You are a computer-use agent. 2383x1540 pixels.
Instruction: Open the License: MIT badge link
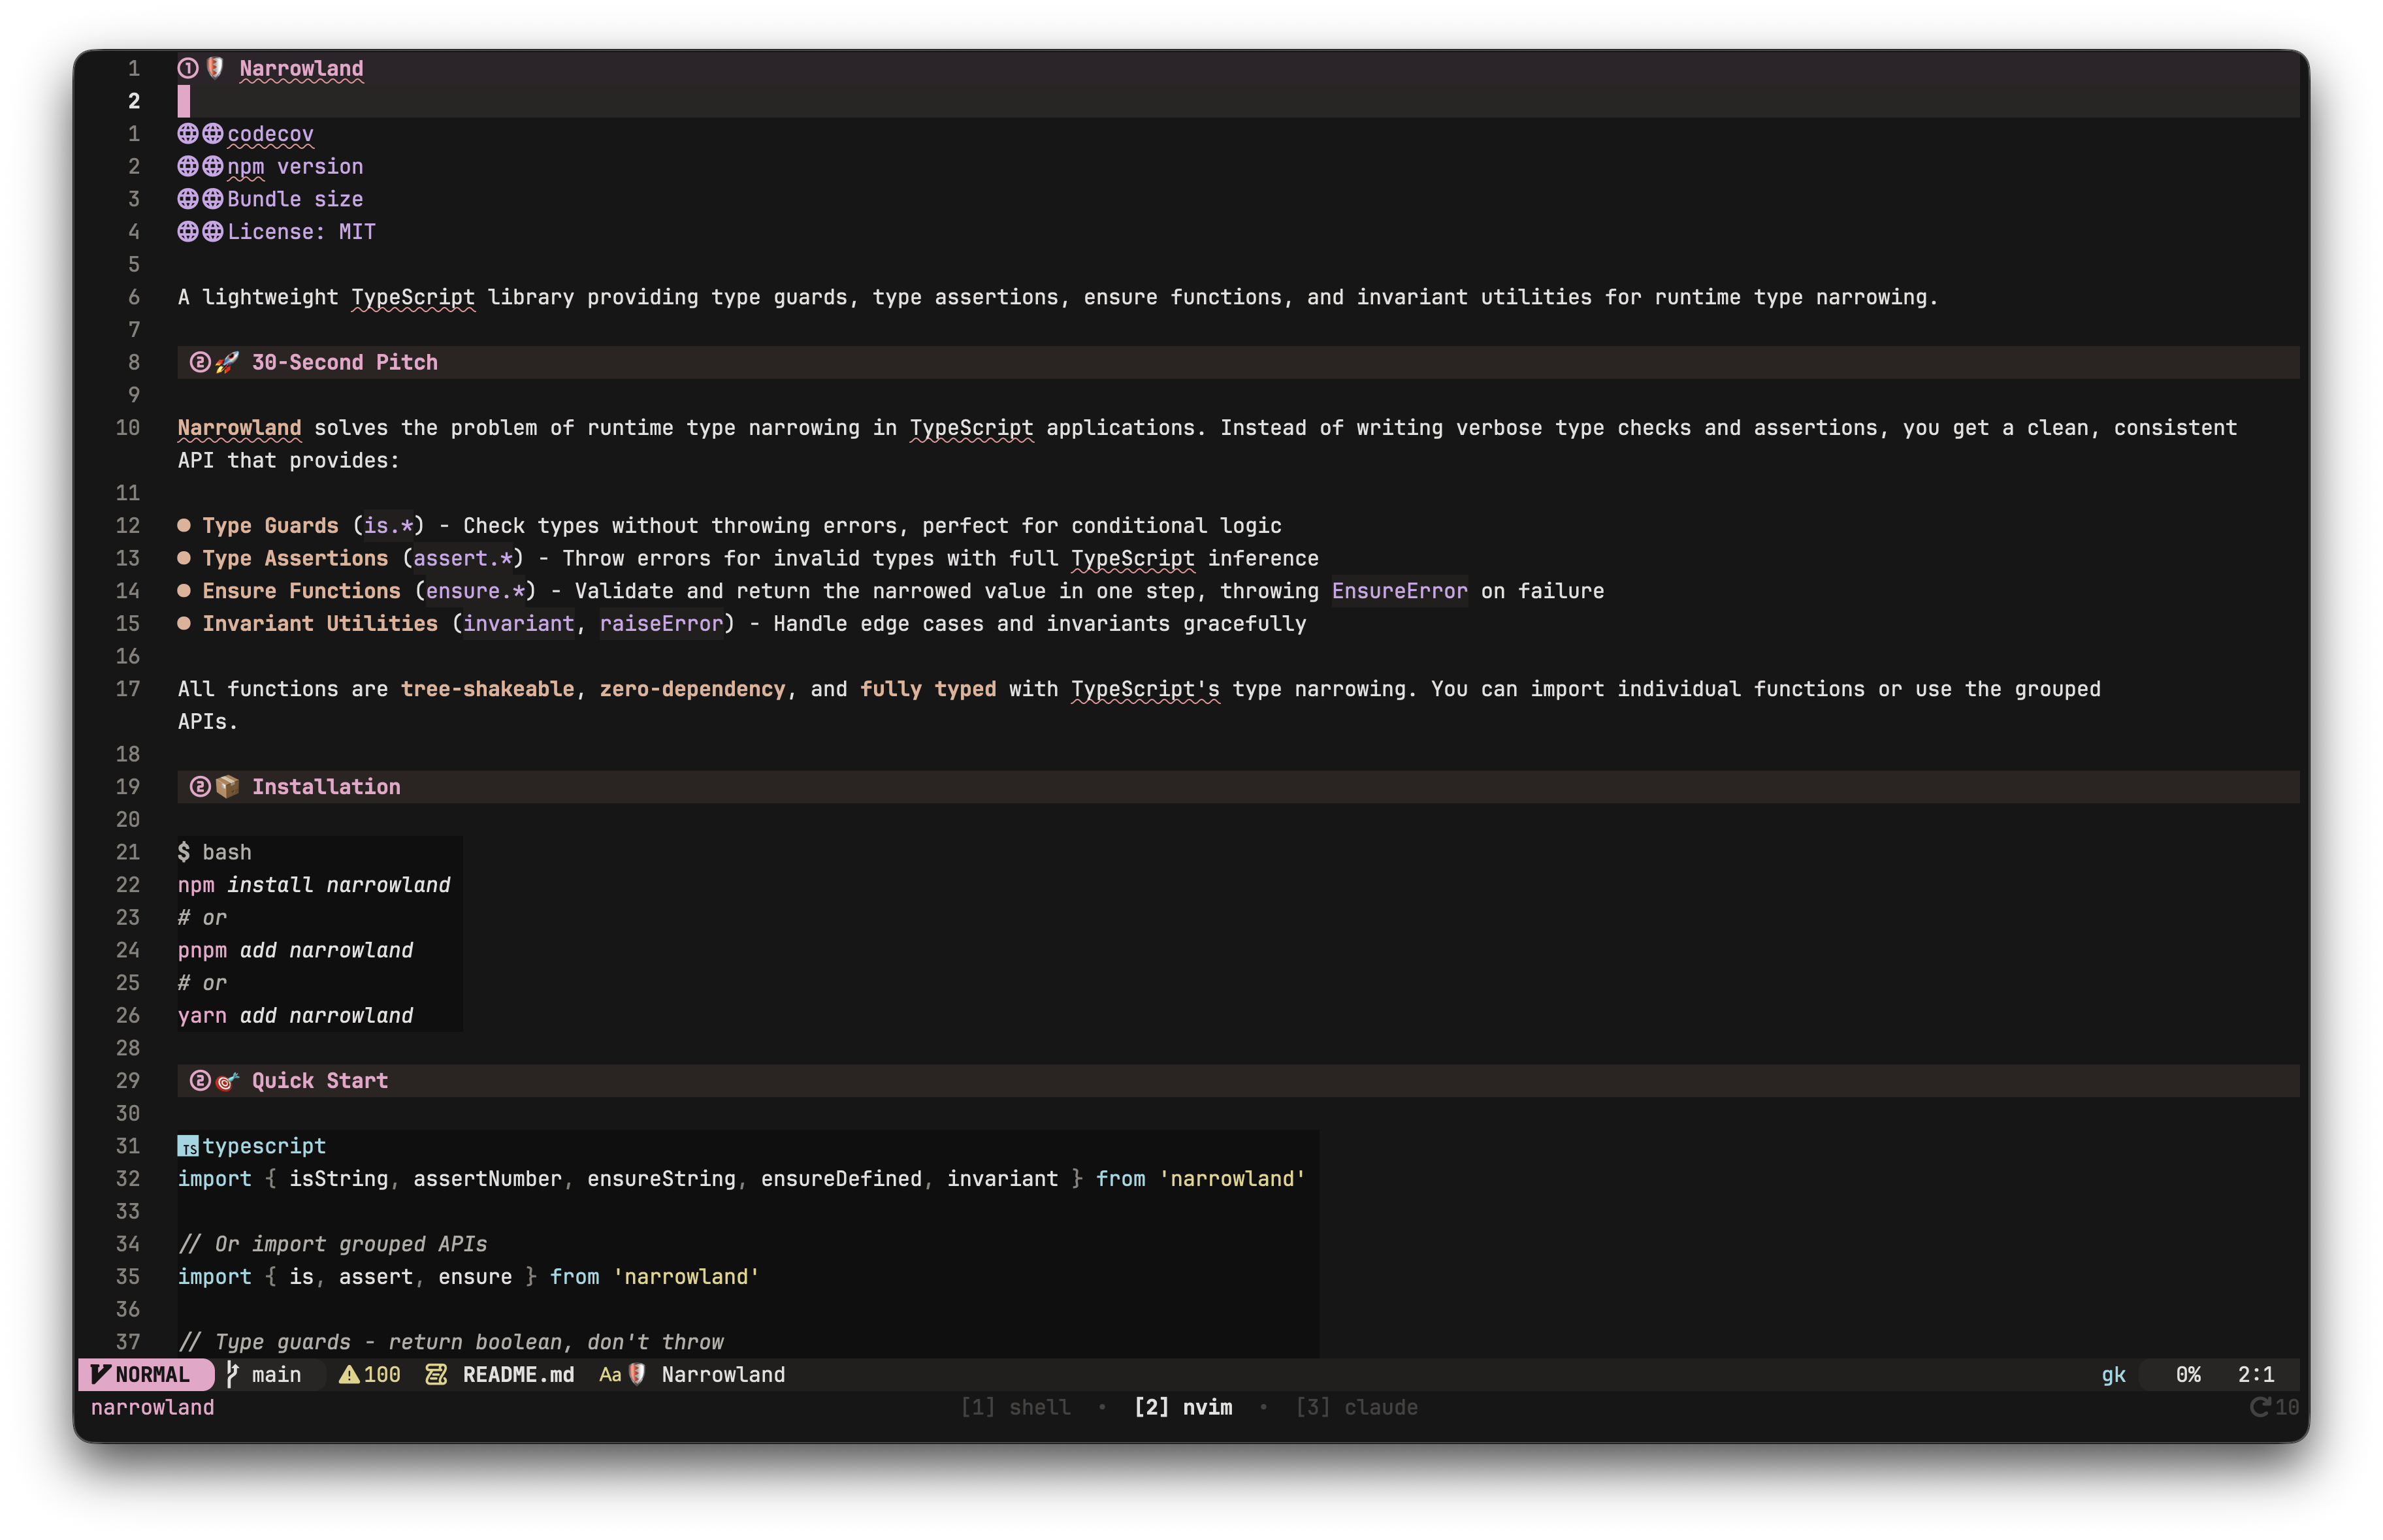click(301, 232)
